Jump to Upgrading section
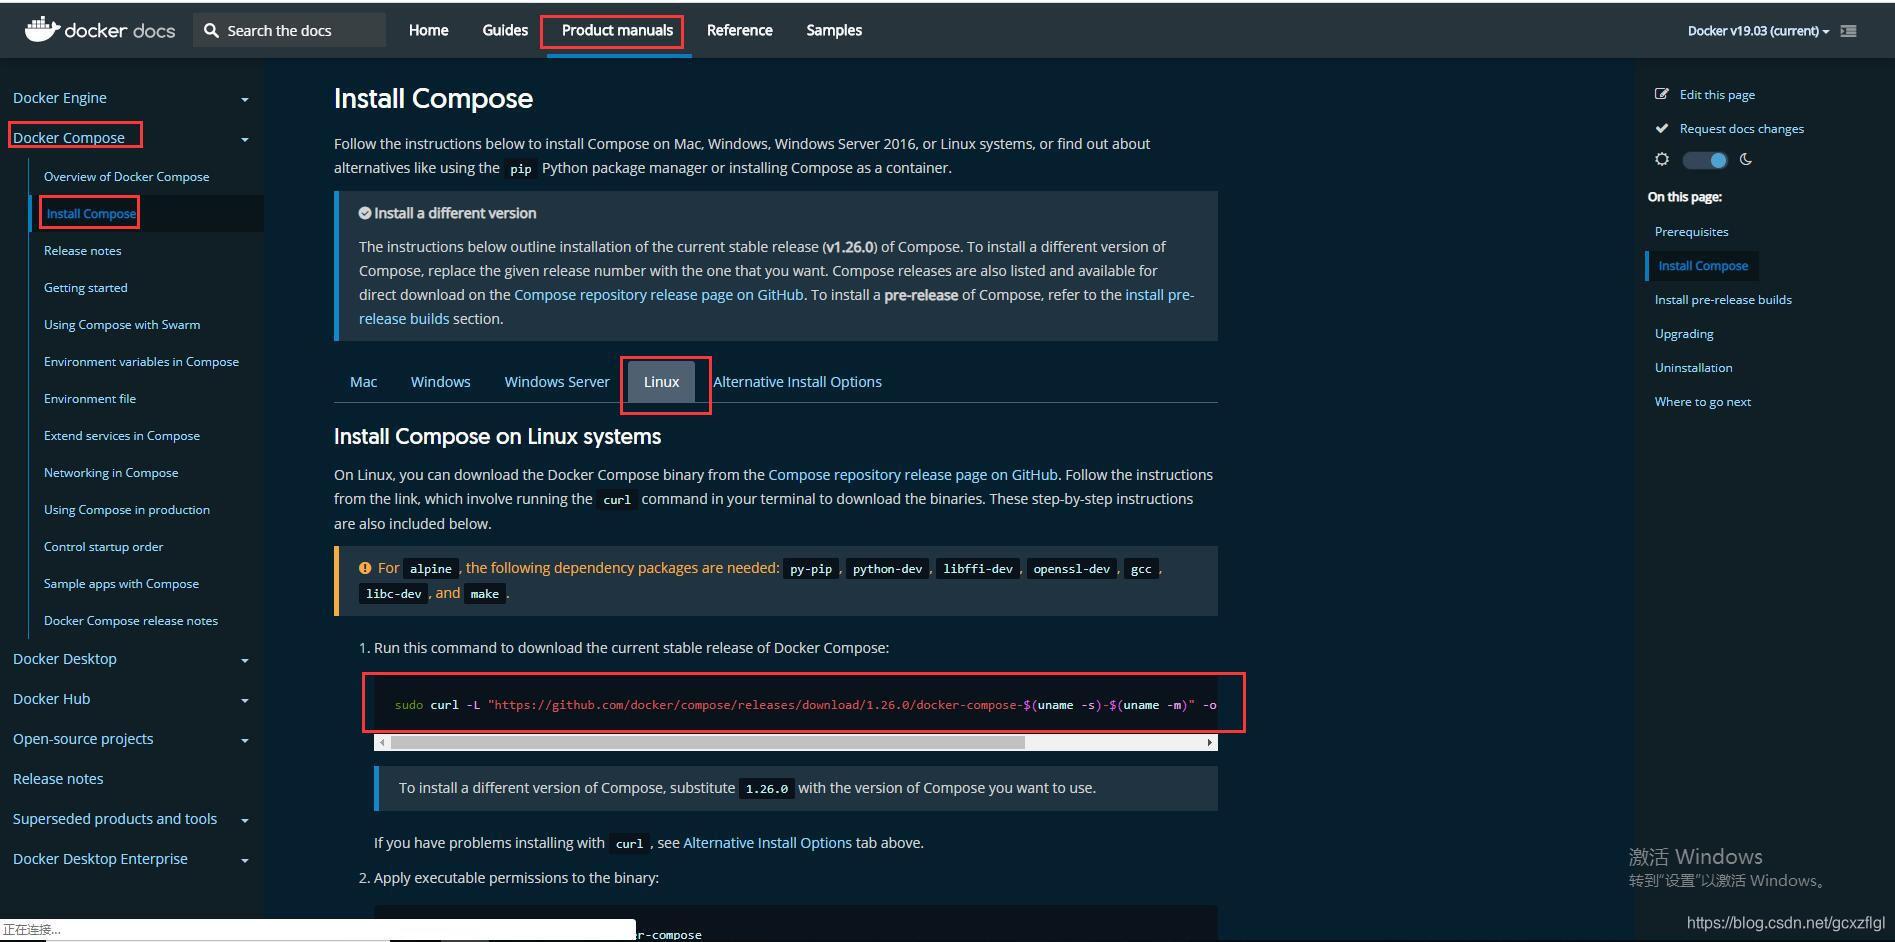Screen dimensions: 1895x942 click(1684, 334)
